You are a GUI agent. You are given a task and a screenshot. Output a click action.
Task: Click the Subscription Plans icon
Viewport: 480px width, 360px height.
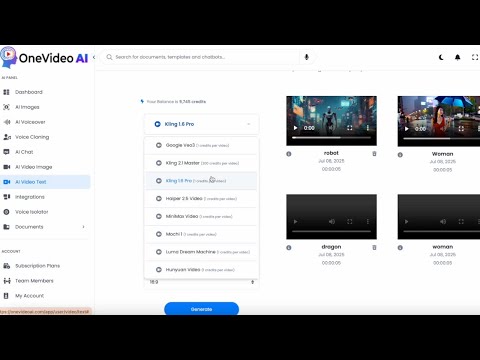6,266
